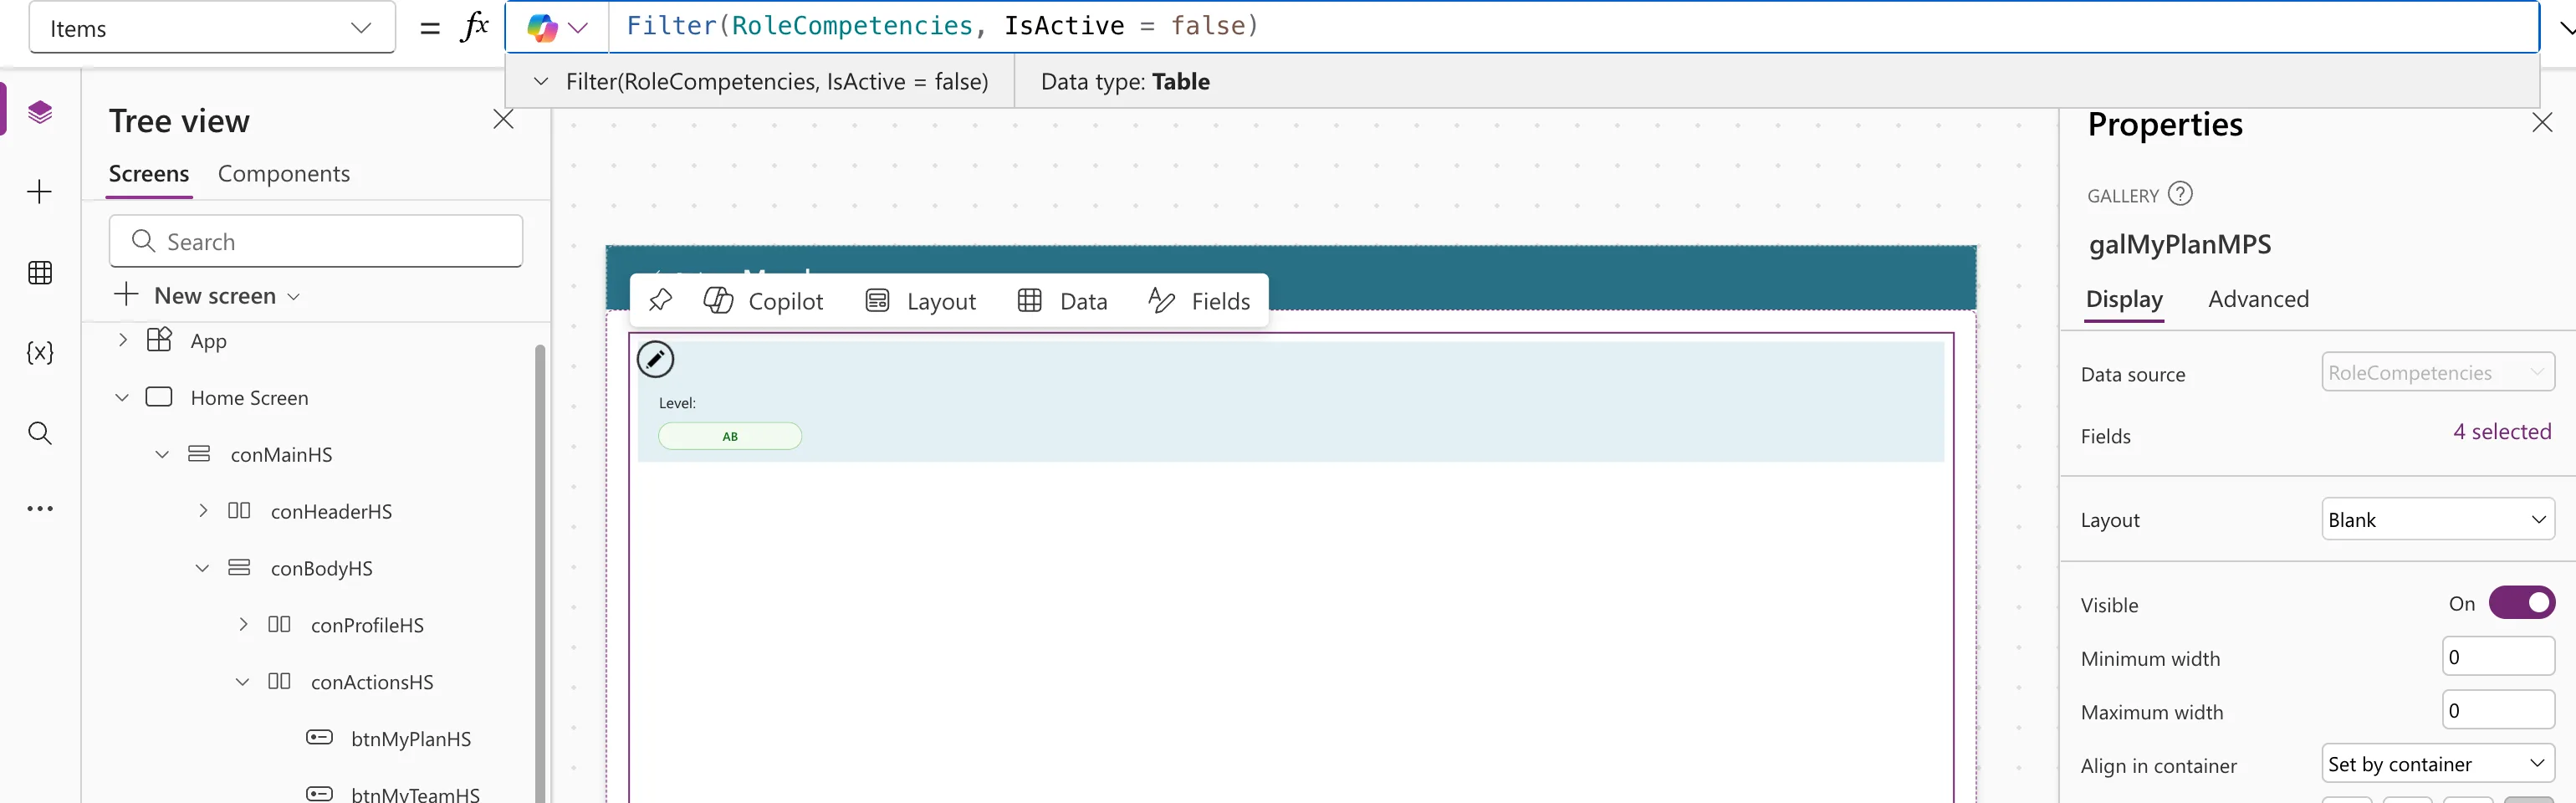This screenshot has width=2576, height=803.
Task: Expand the App tree node
Action: tap(123, 340)
